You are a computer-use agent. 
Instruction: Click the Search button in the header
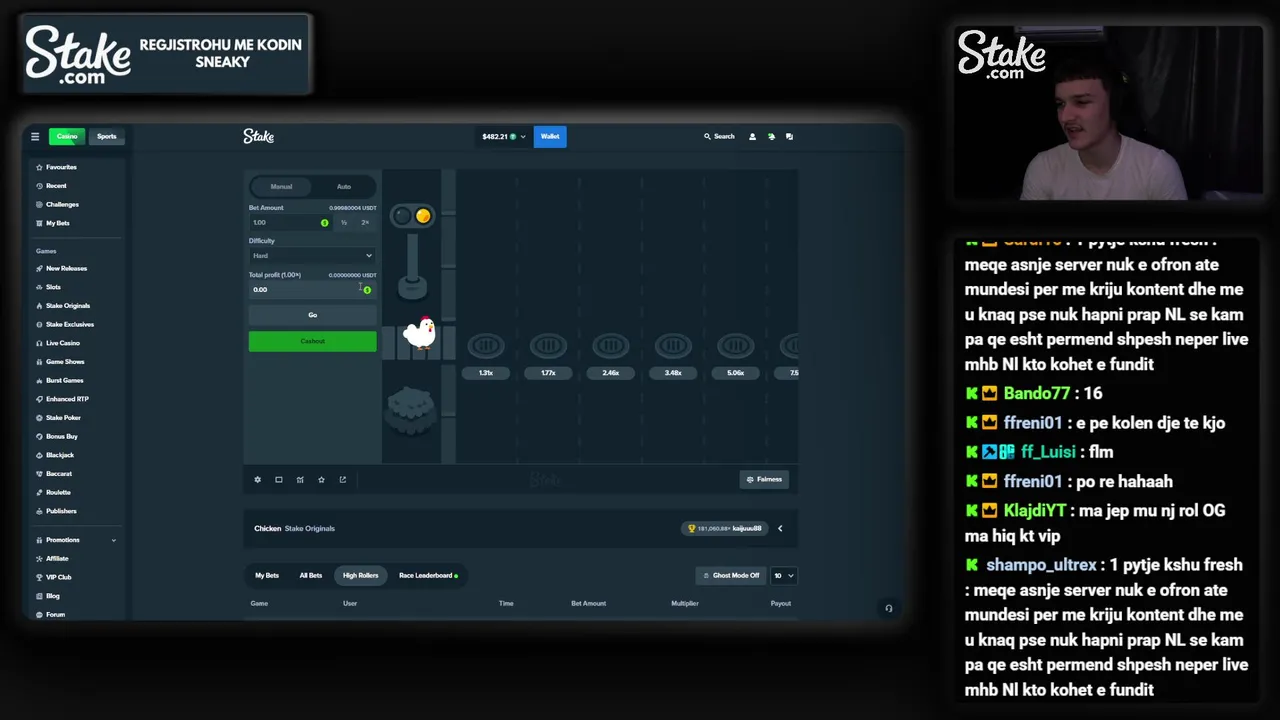pos(719,136)
